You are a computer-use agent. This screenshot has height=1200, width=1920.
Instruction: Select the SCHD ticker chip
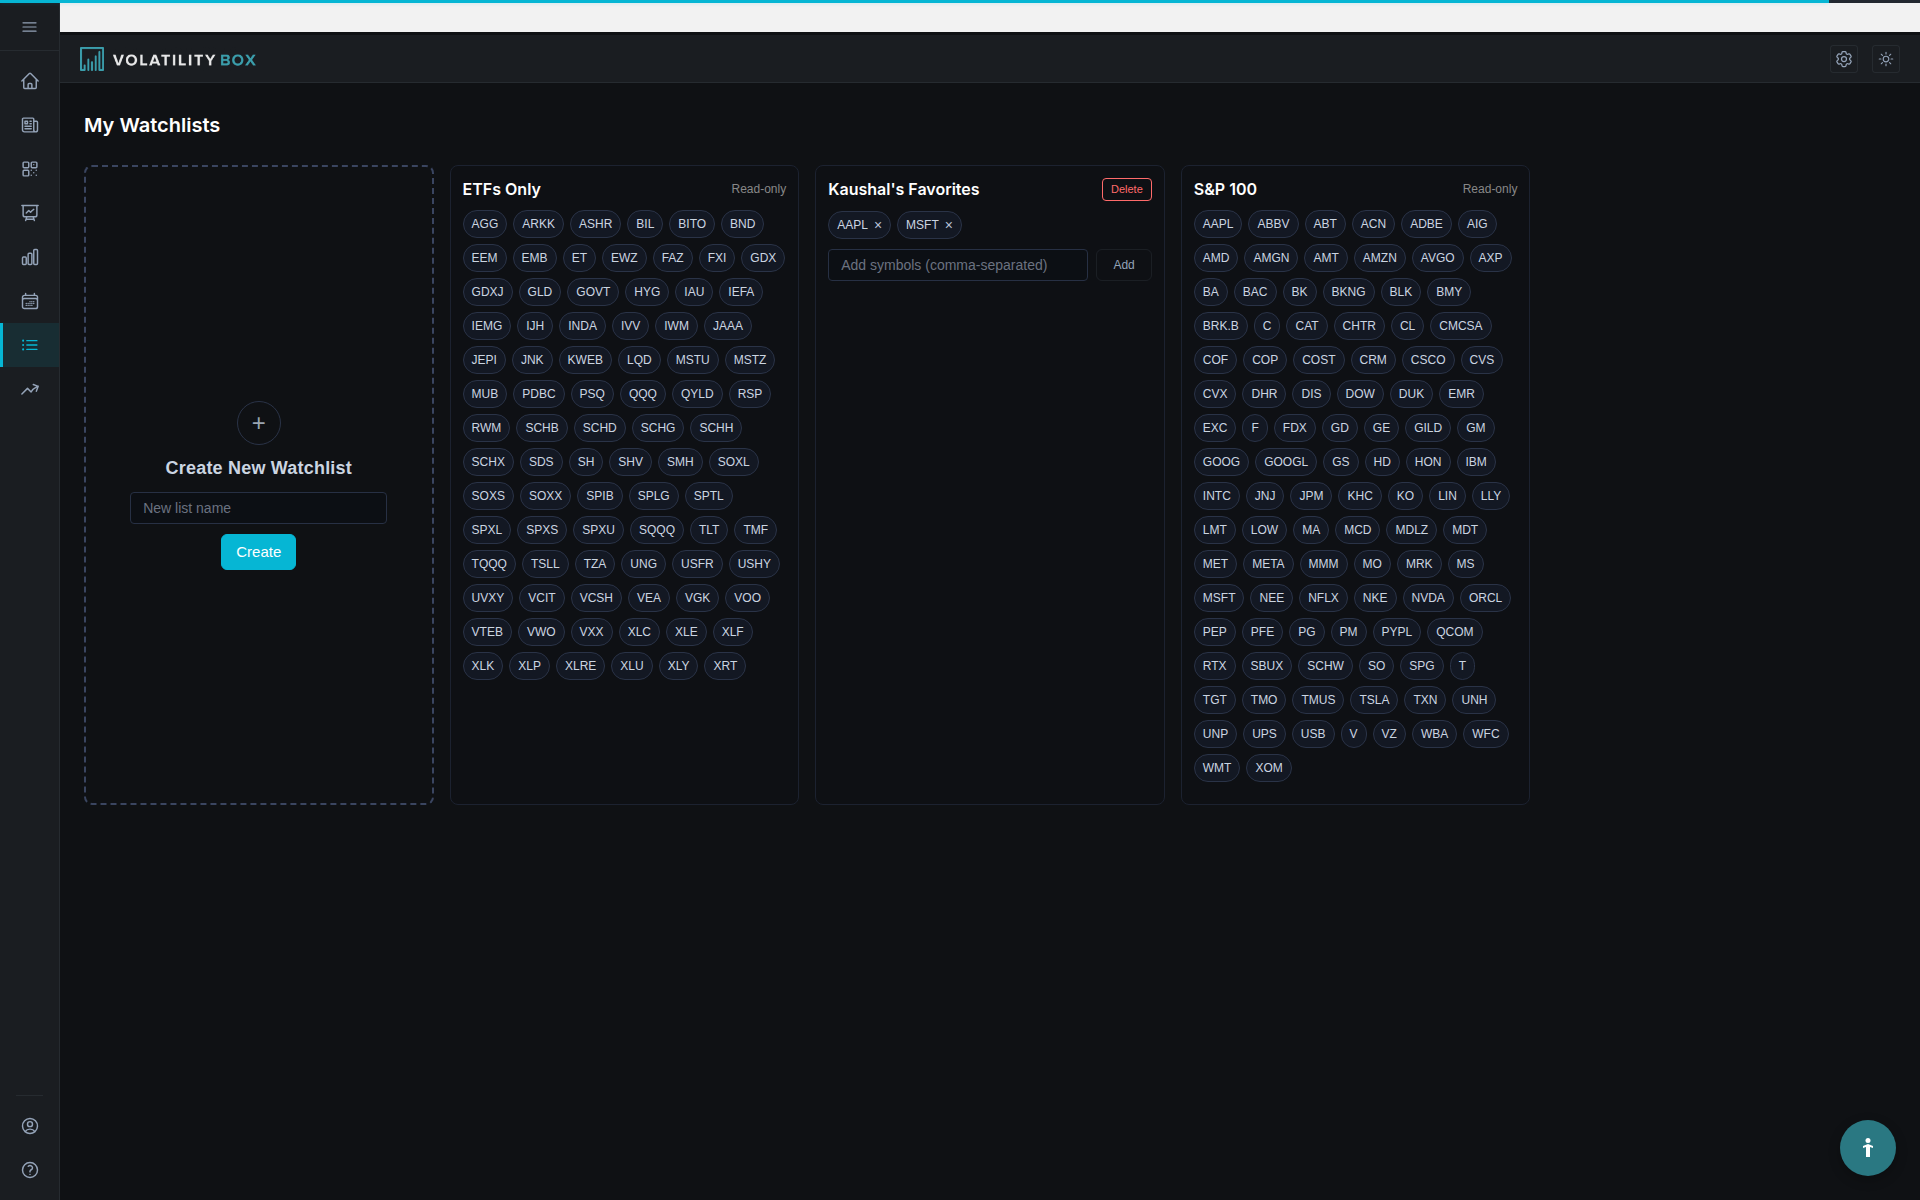point(599,428)
